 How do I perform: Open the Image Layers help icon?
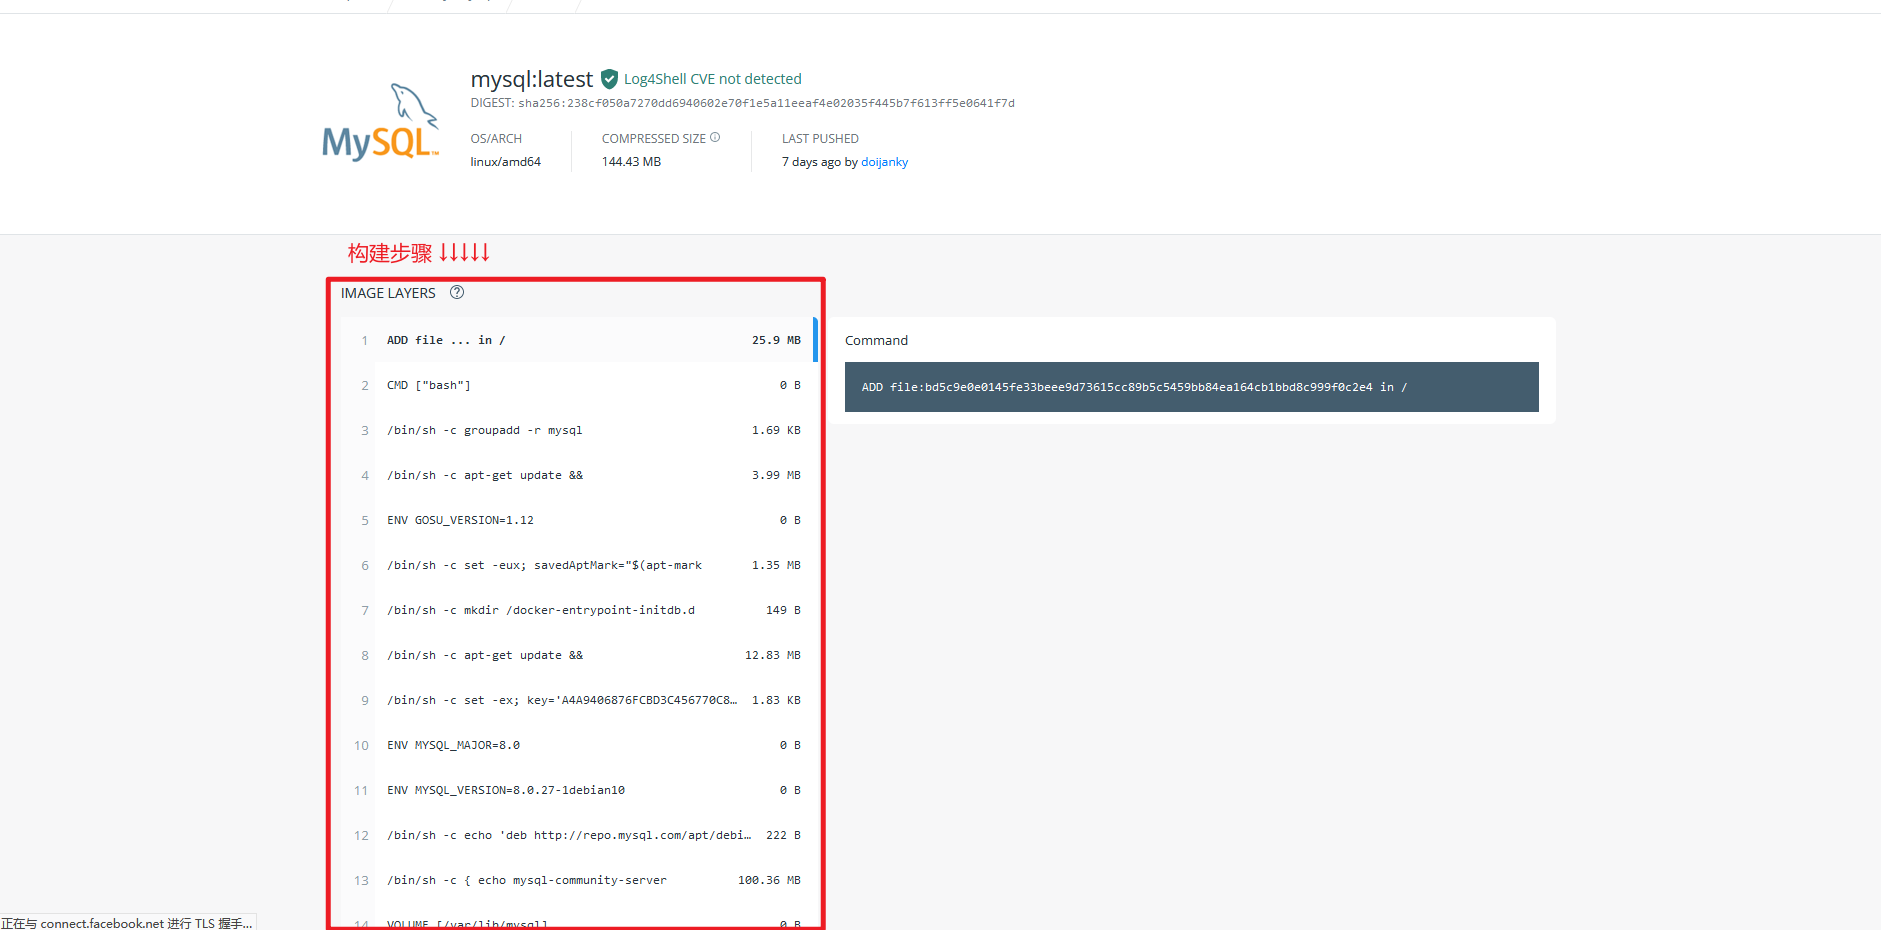click(x=457, y=293)
